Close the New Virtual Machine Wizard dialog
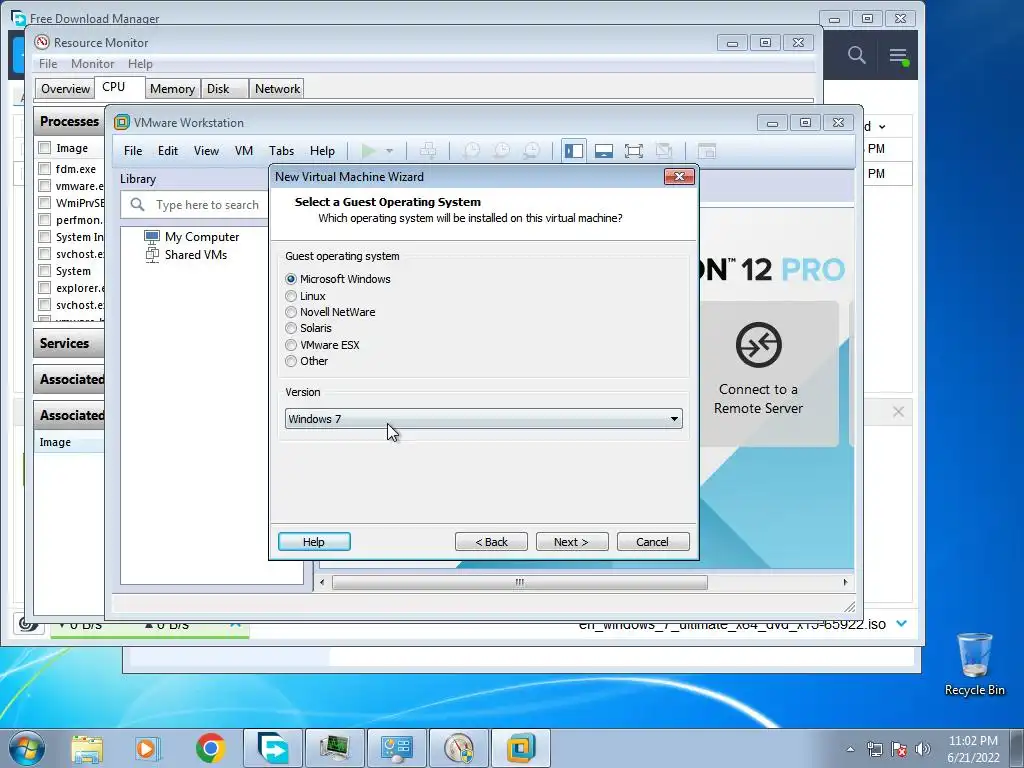The height and width of the screenshot is (768, 1024). click(x=679, y=176)
